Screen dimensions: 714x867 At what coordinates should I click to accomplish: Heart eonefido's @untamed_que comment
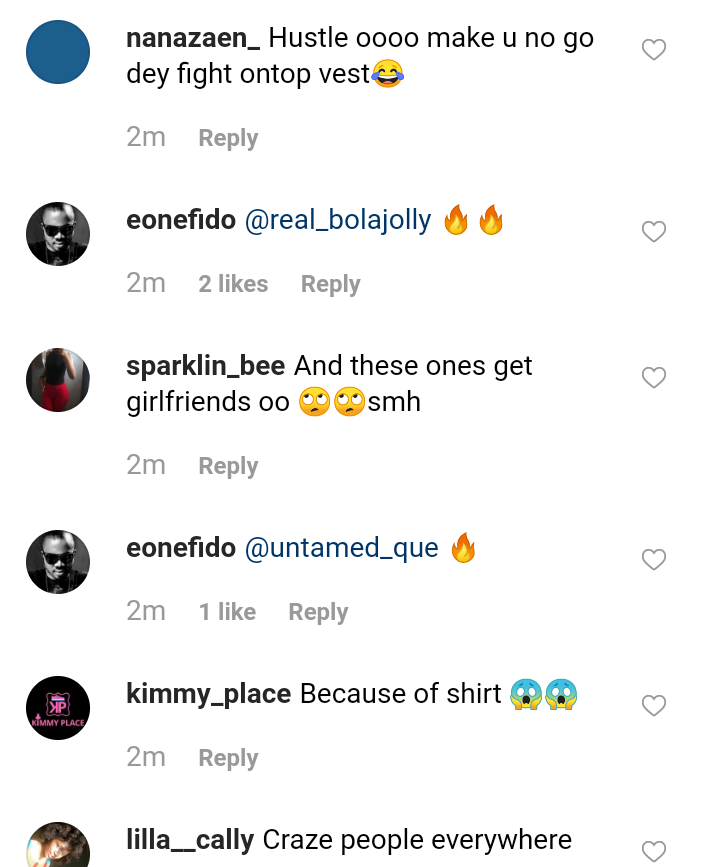point(653,560)
